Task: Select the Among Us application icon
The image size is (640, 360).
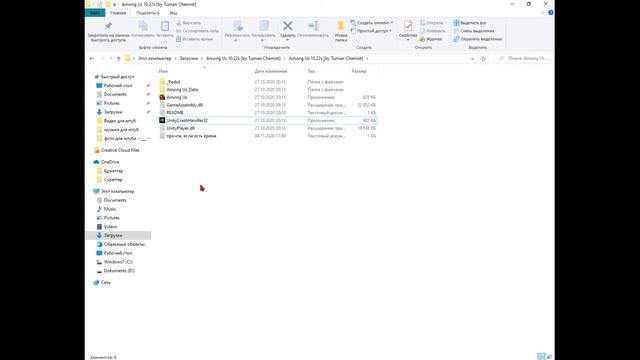Action: coord(162,98)
